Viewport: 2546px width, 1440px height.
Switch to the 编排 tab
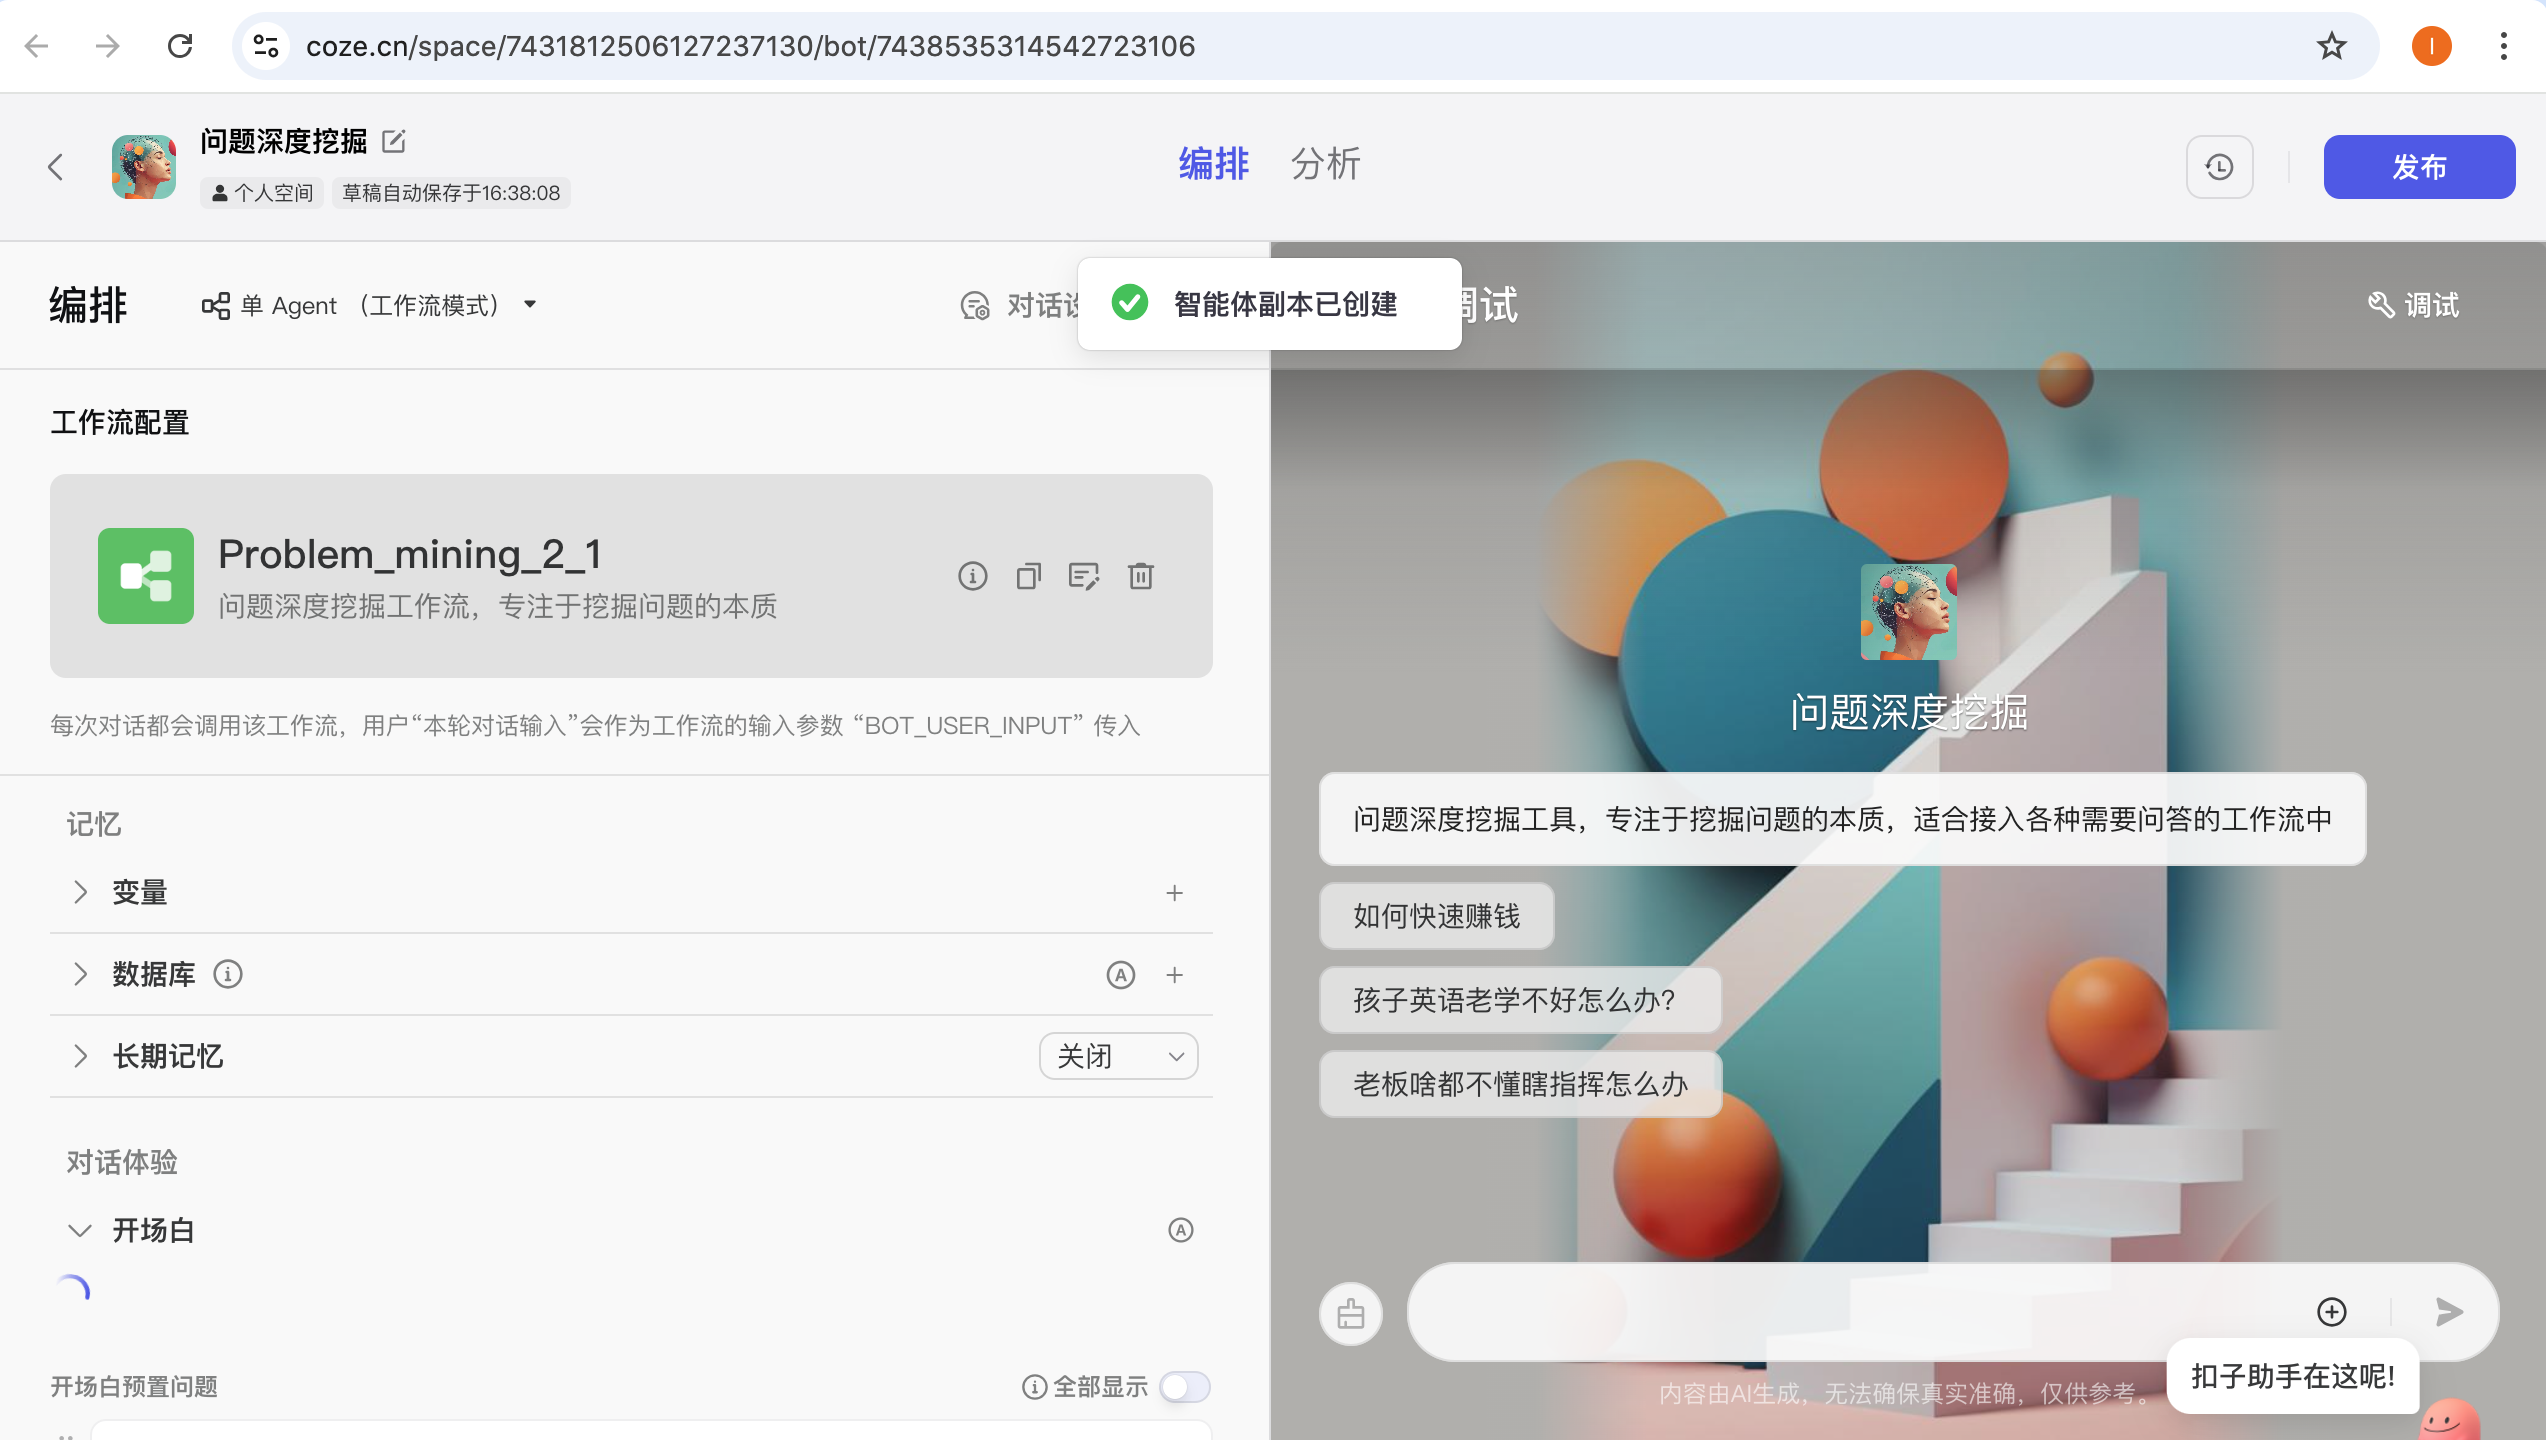[x=1213, y=164]
